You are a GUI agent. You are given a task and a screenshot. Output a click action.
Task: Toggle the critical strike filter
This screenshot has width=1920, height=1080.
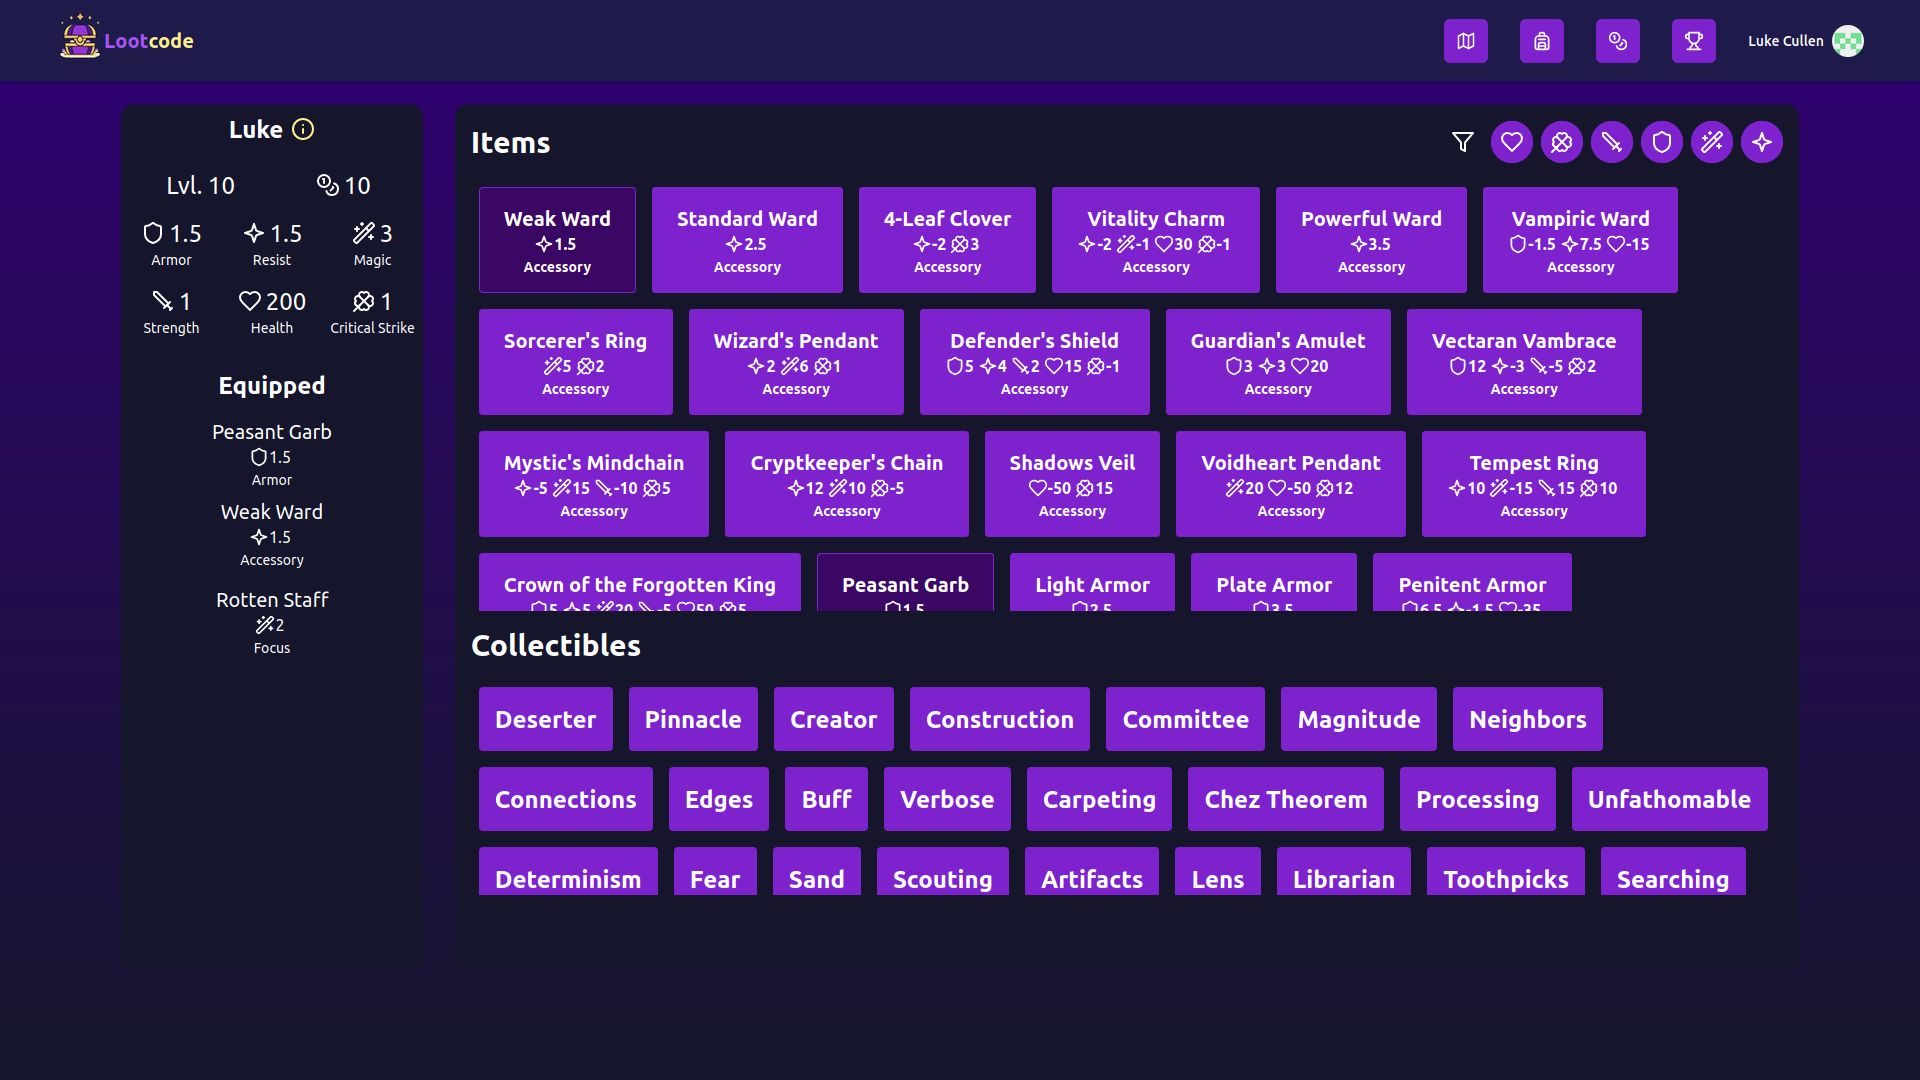[1562, 142]
